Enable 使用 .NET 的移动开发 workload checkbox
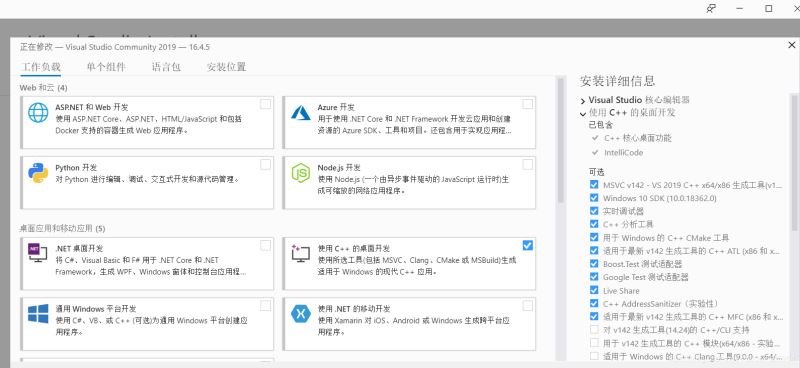This screenshot has width=800, height=368. (528, 306)
